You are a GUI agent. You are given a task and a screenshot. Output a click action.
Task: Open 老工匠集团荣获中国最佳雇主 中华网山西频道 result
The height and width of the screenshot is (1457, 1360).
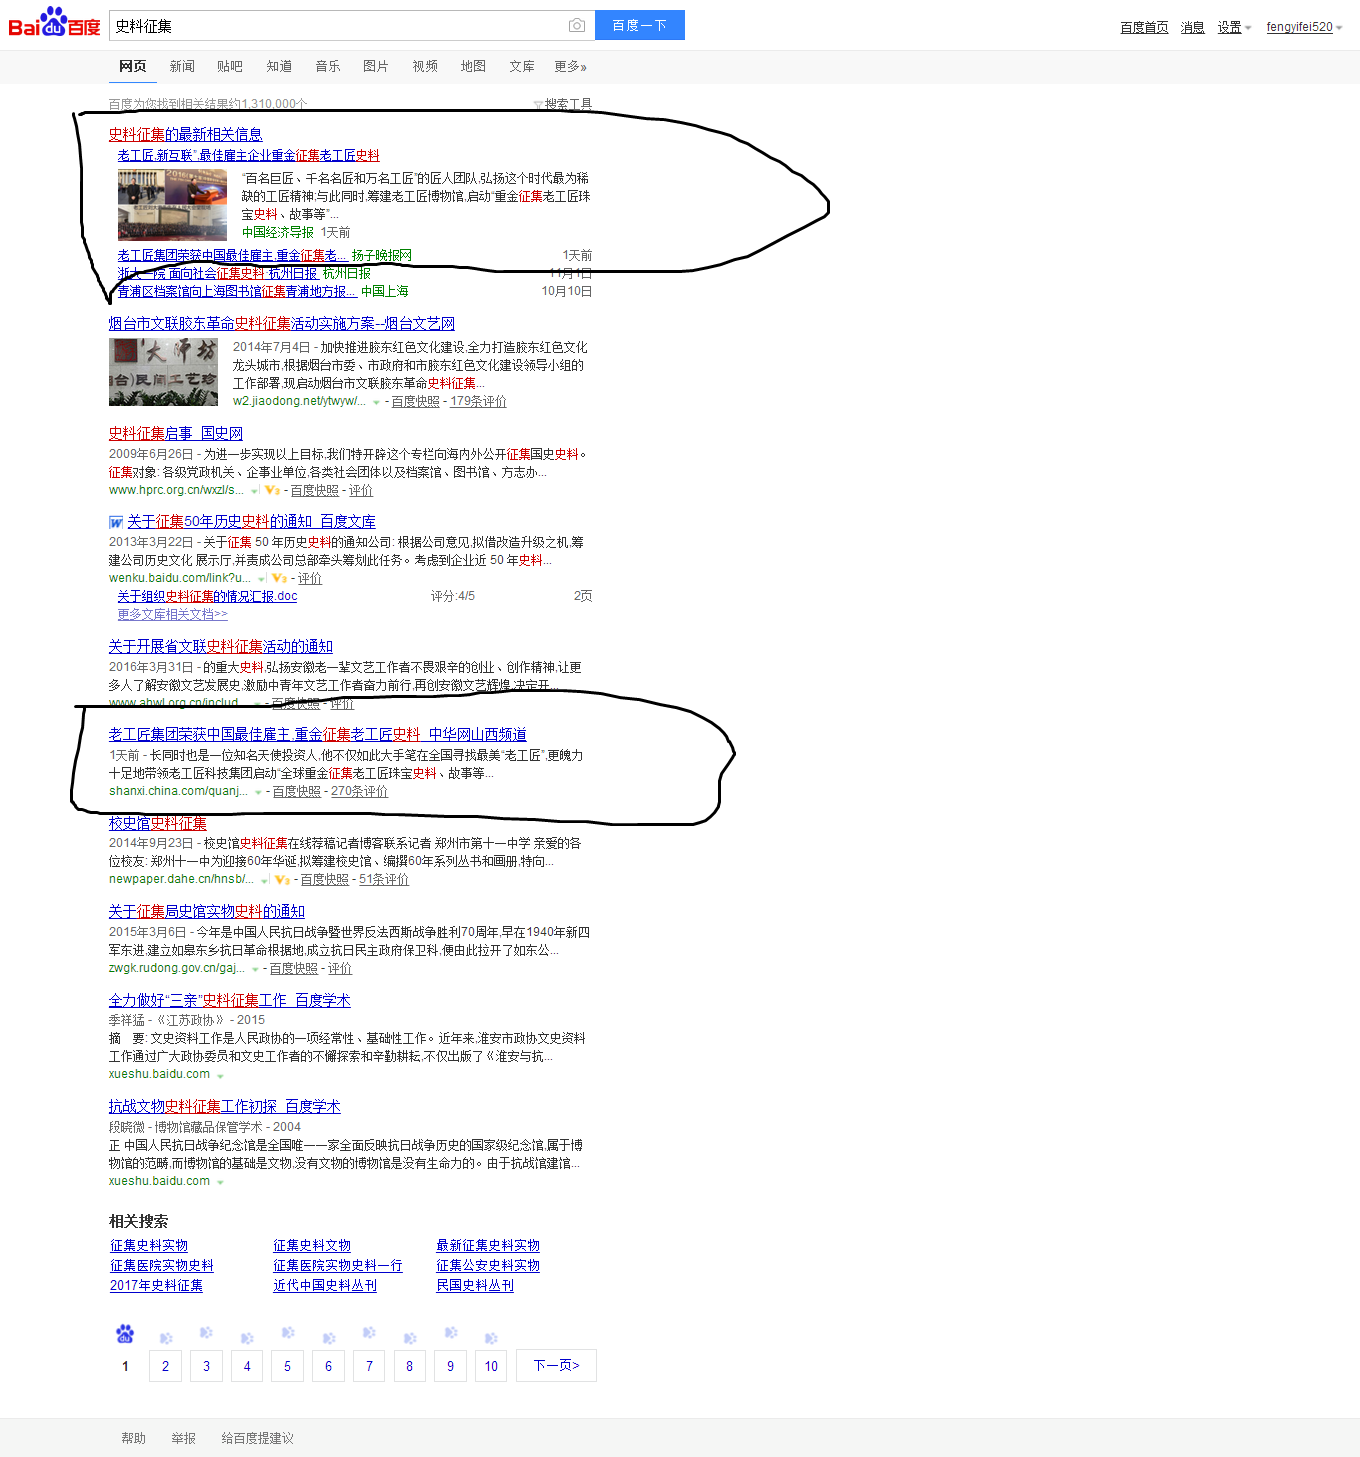pos(318,734)
